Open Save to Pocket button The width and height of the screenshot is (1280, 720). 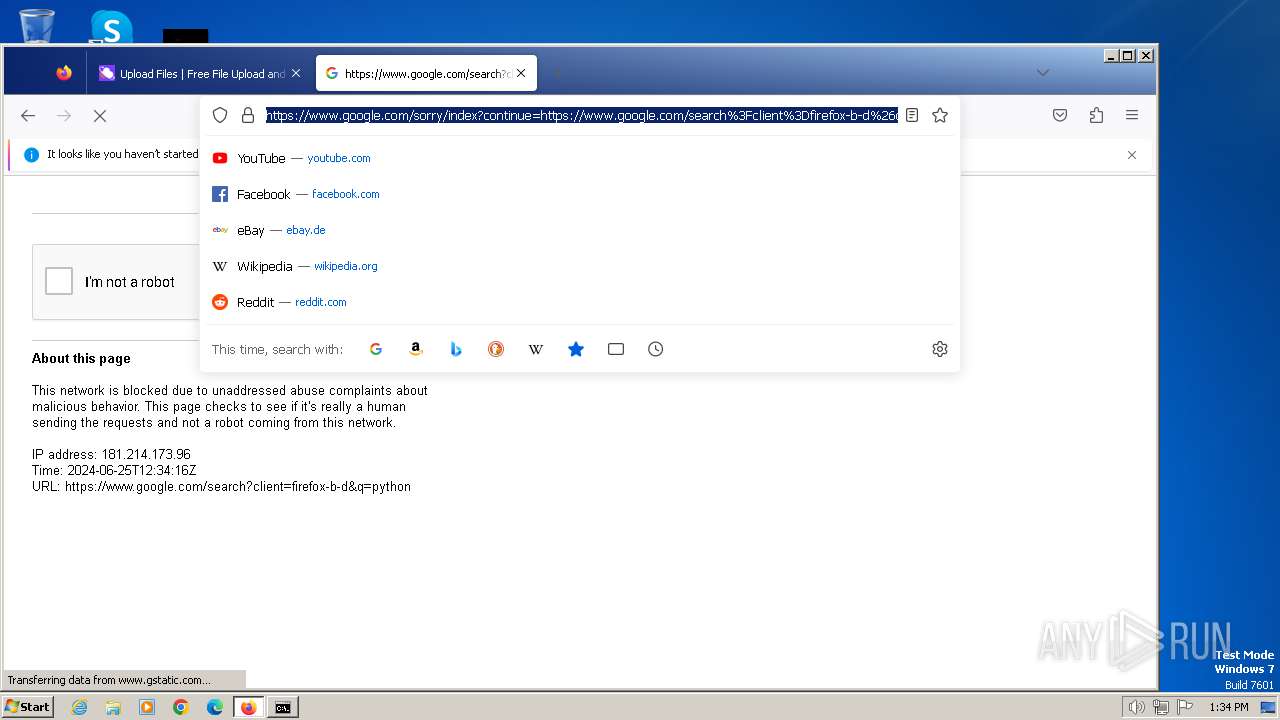click(x=1060, y=116)
